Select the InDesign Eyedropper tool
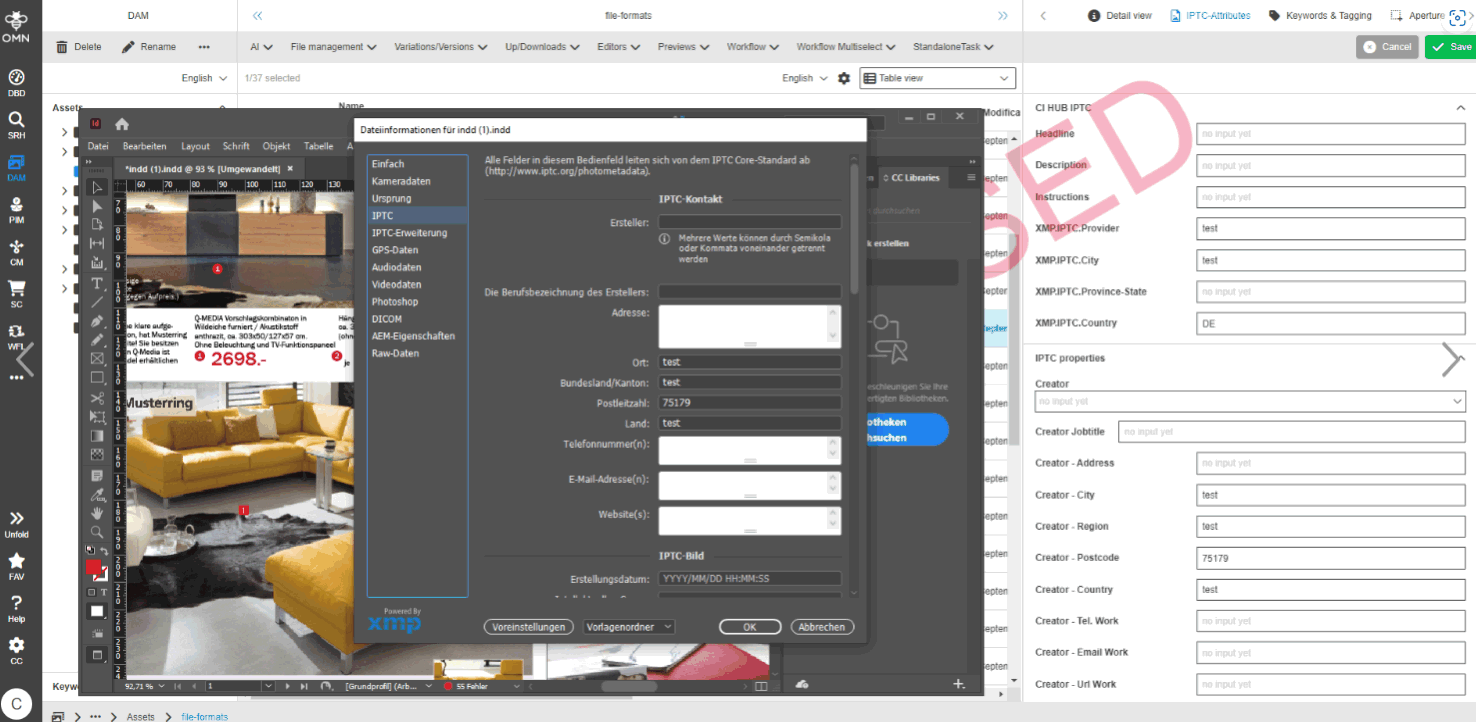Image resolution: width=1476 pixels, height=722 pixels. tap(97, 494)
